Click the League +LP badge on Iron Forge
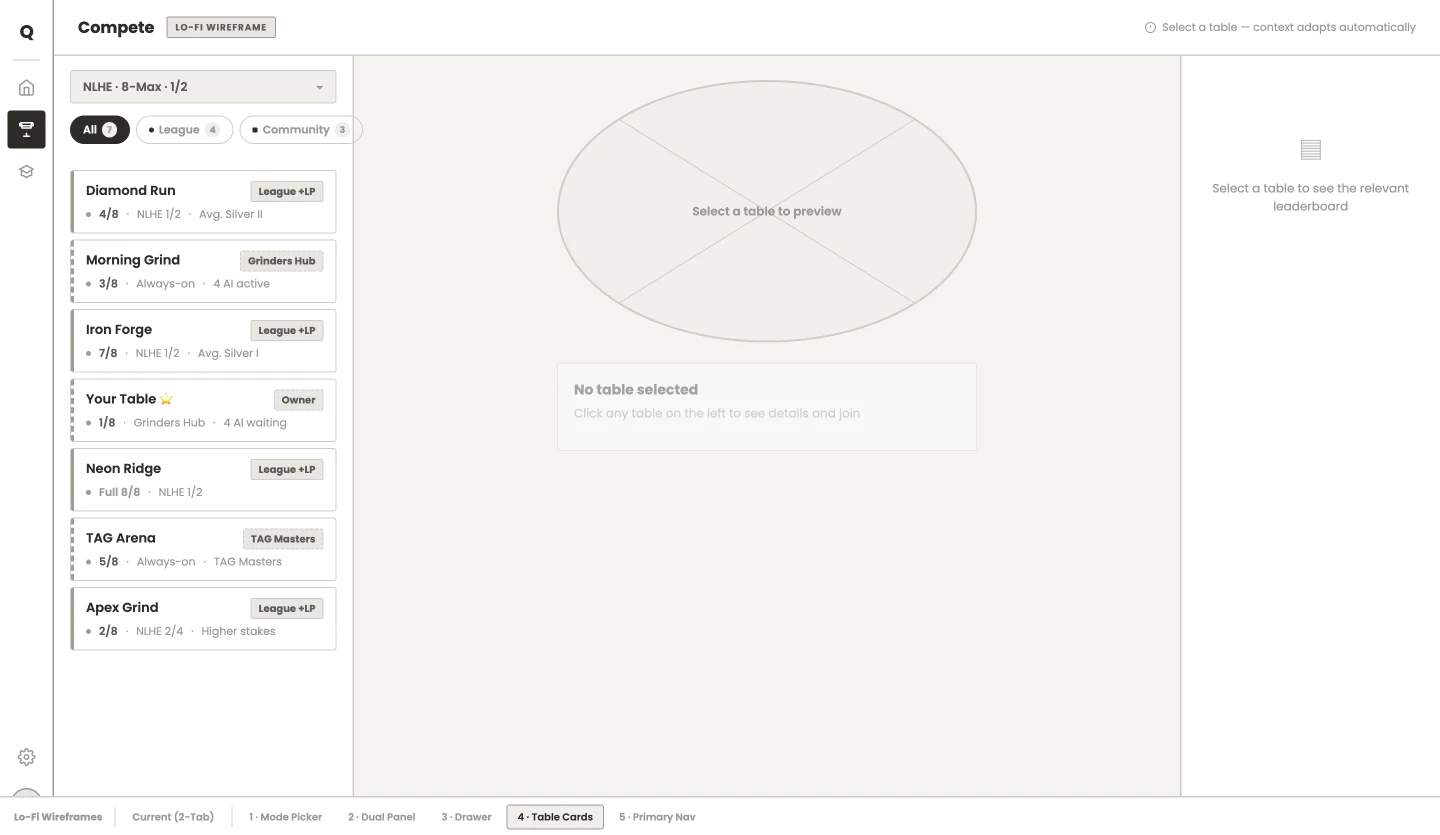 [287, 330]
